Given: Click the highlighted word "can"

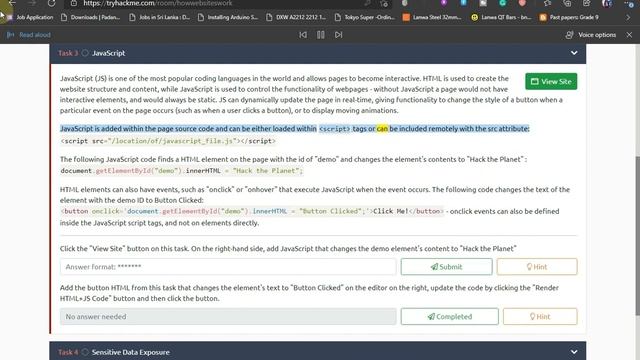Looking at the screenshot, I should point(382,129).
